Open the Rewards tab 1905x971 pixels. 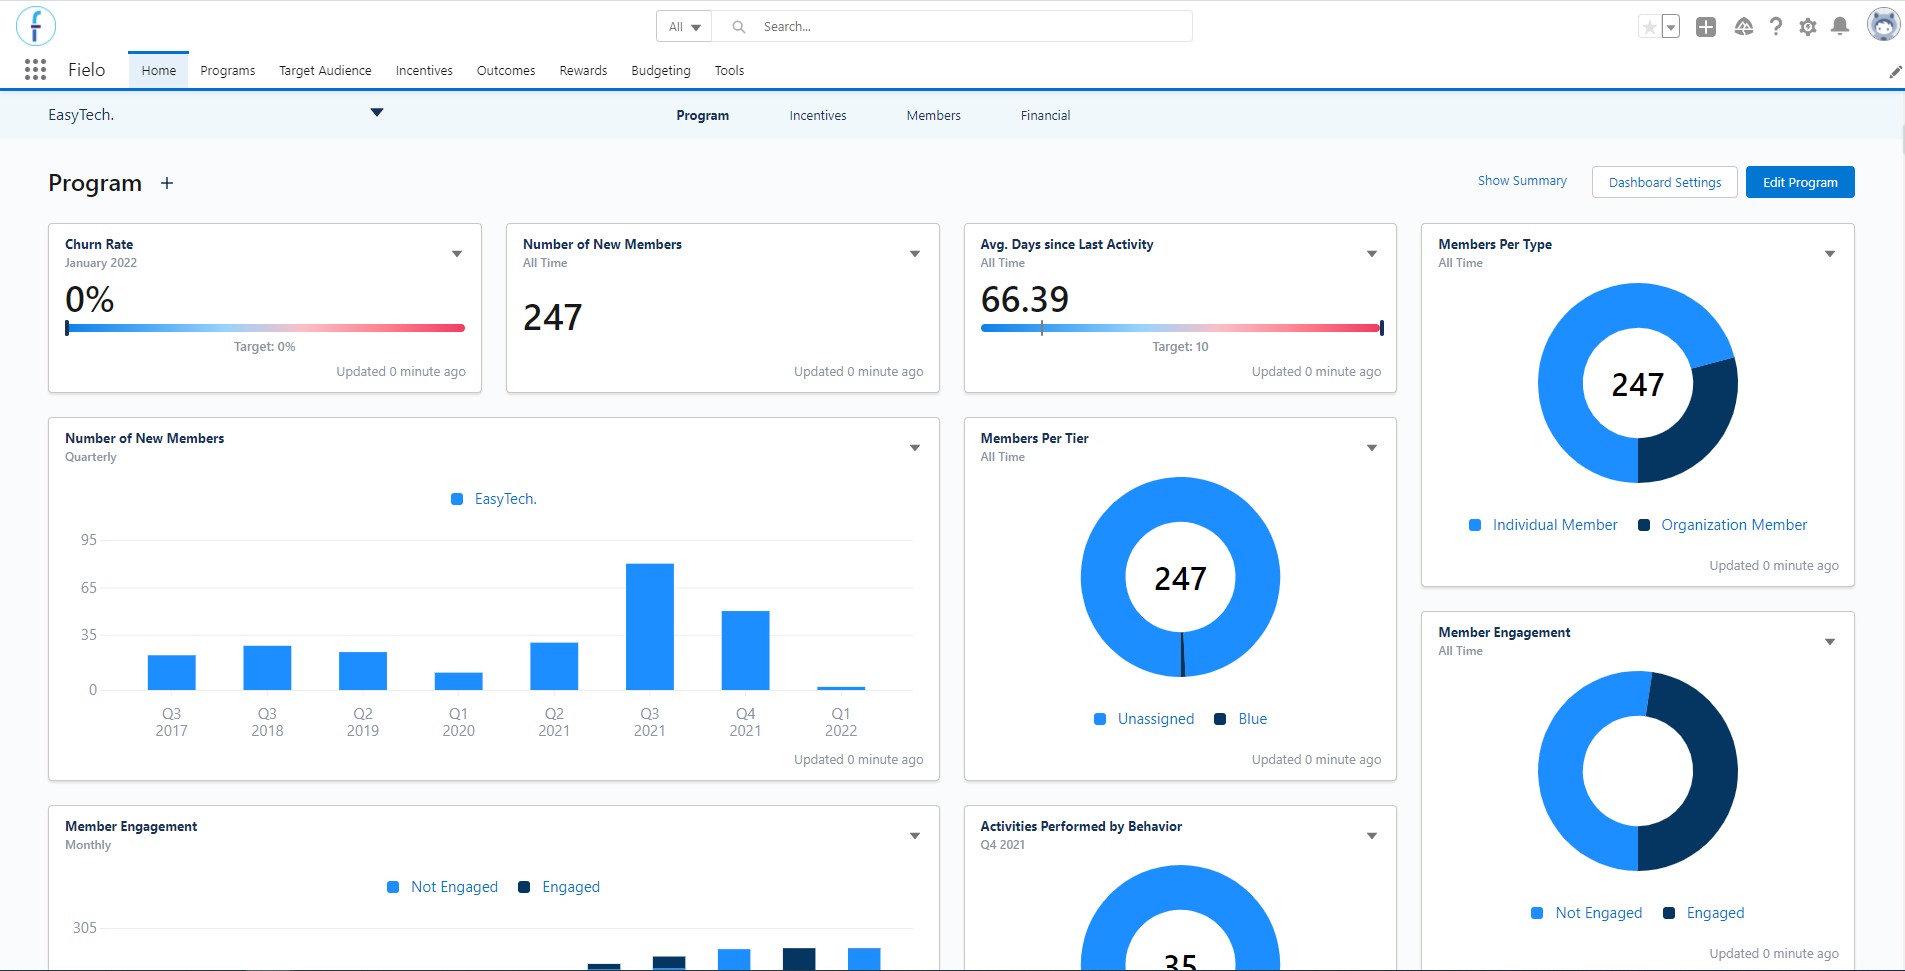pyautogui.click(x=583, y=70)
